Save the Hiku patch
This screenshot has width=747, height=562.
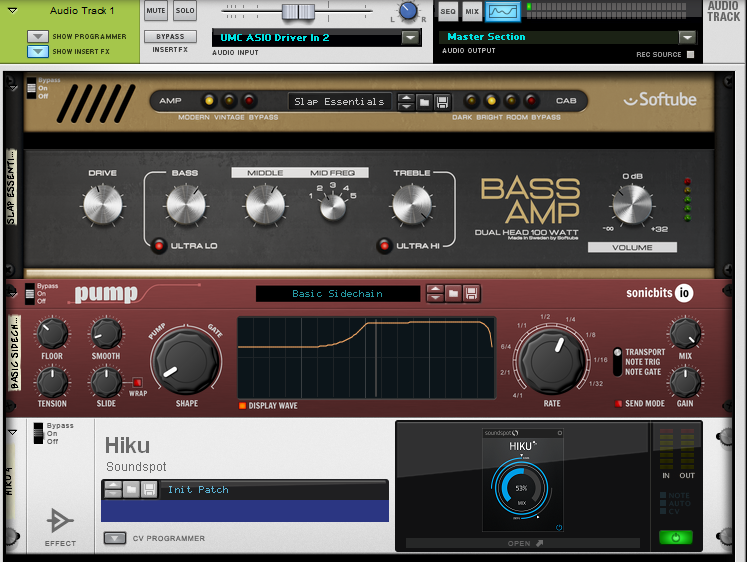point(149,490)
